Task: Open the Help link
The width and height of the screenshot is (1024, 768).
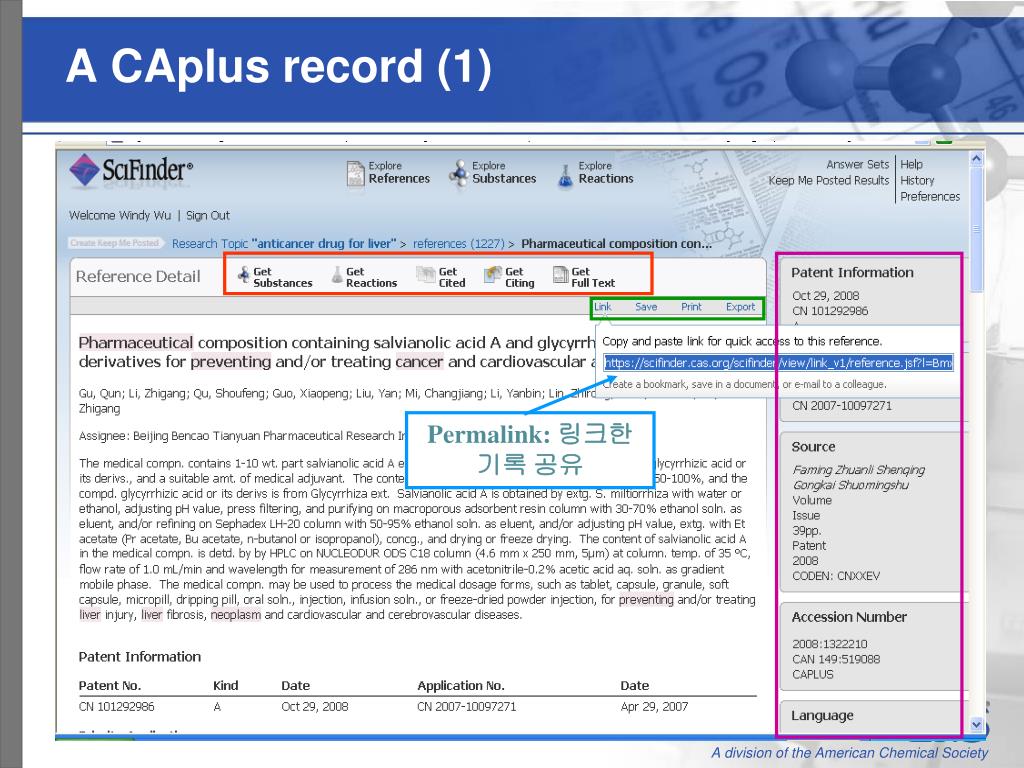Action: click(x=911, y=165)
